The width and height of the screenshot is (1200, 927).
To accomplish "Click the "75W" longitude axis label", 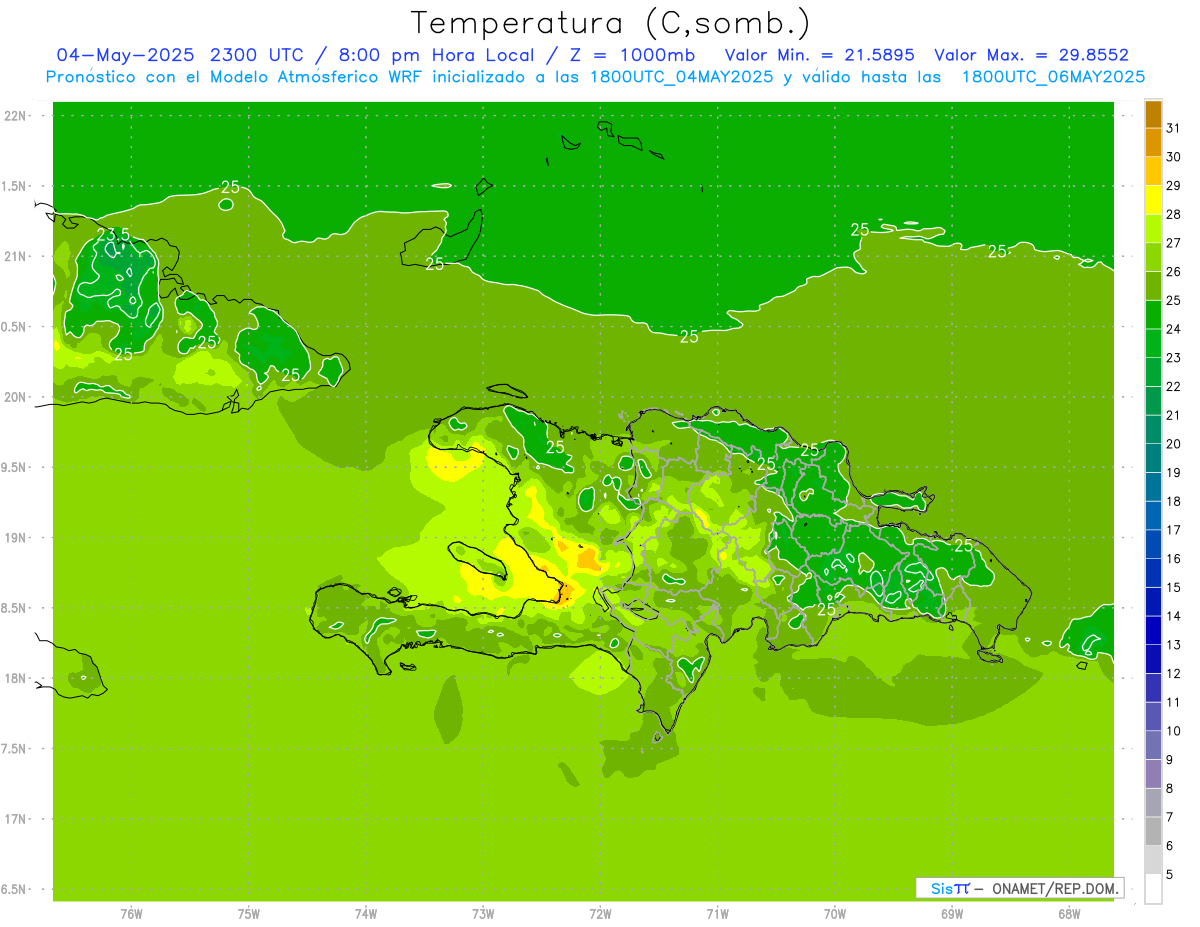I will [x=249, y=914].
